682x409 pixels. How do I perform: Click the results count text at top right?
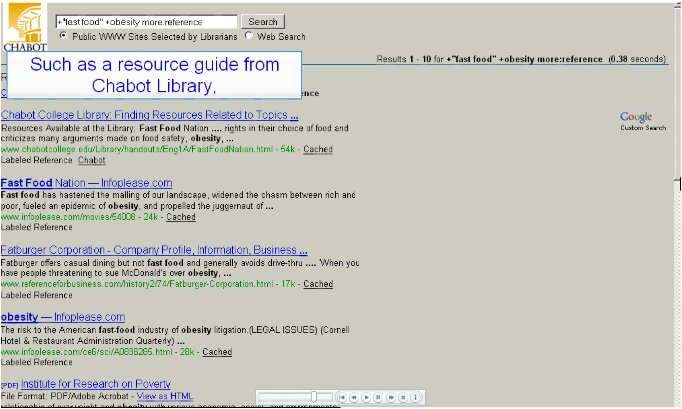click(521, 59)
